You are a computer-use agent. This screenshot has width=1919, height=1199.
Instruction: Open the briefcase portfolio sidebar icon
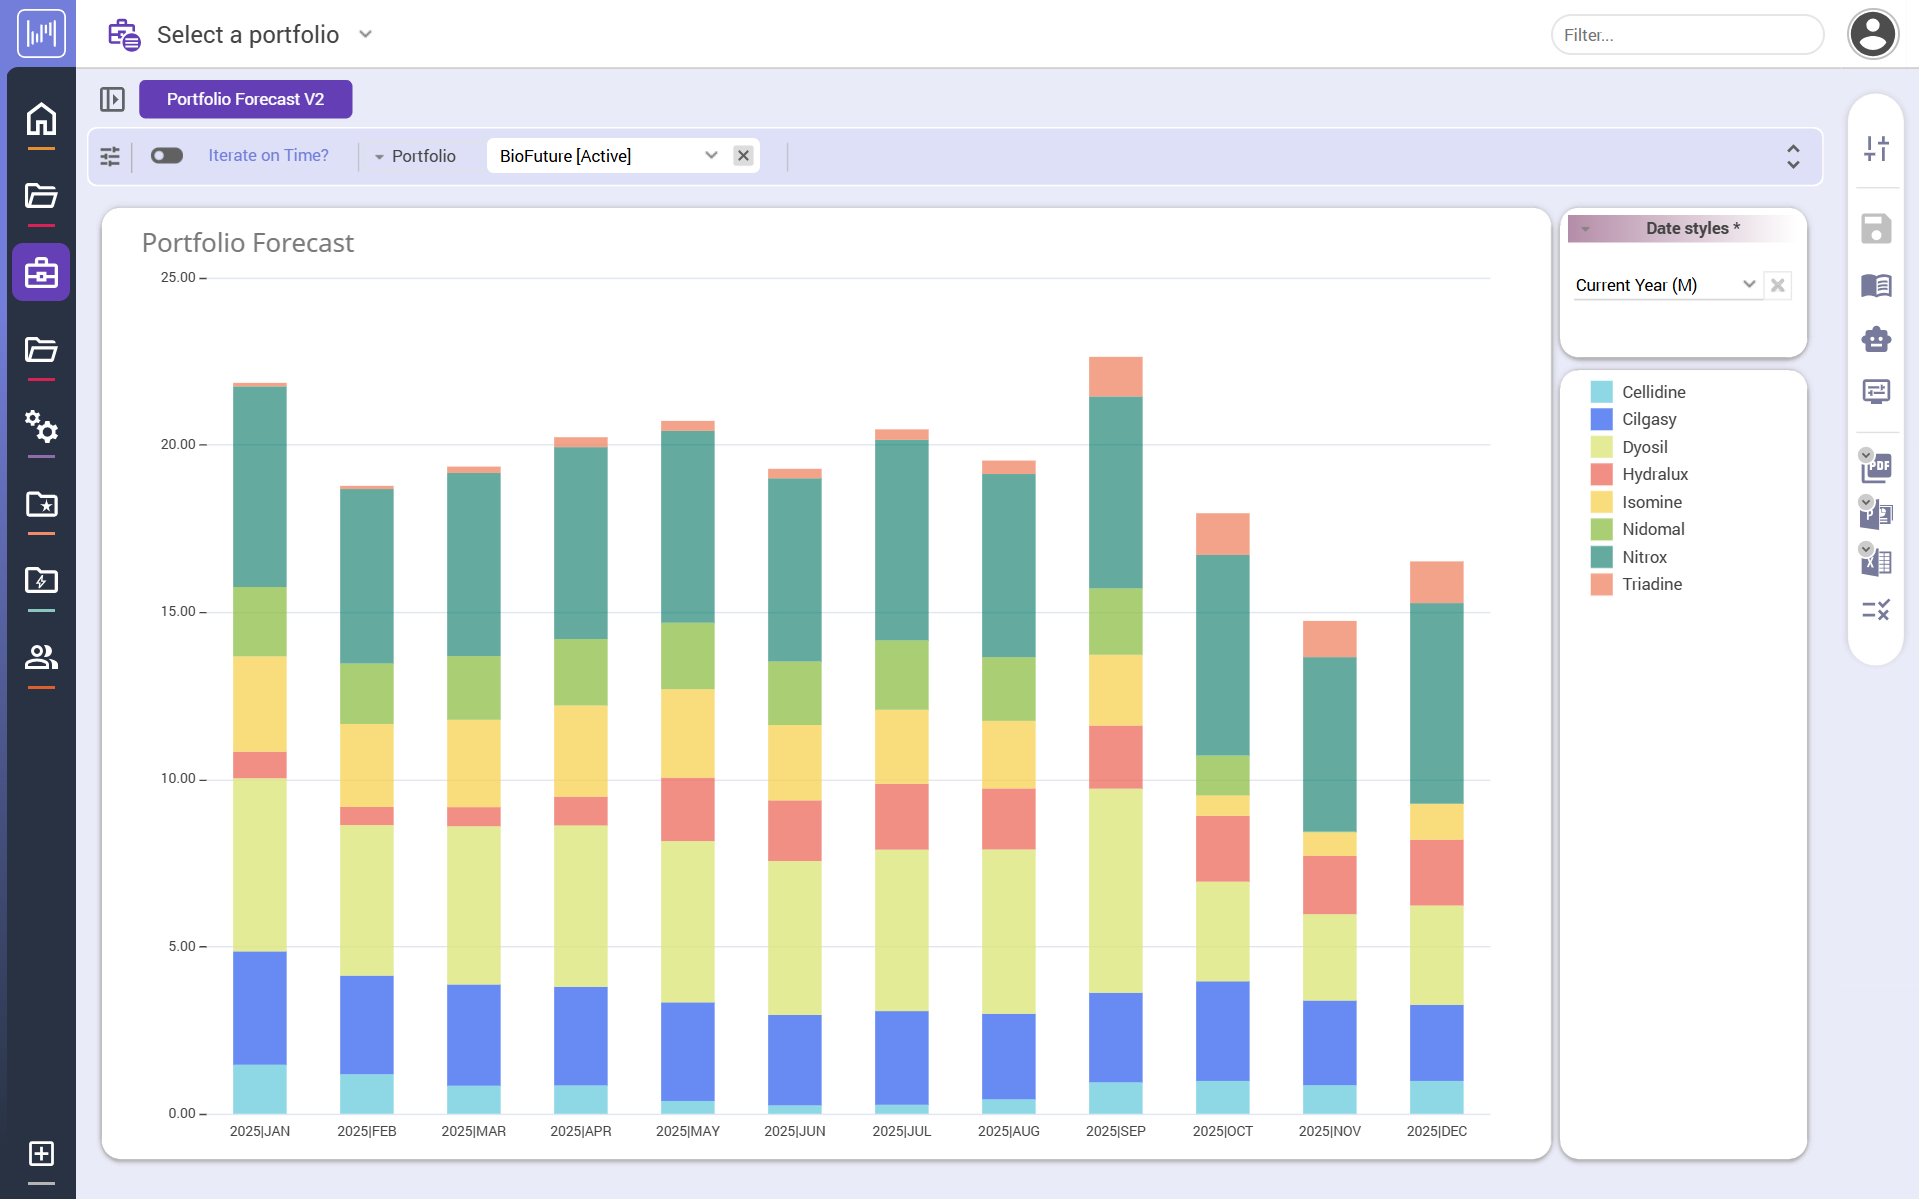click(x=41, y=272)
